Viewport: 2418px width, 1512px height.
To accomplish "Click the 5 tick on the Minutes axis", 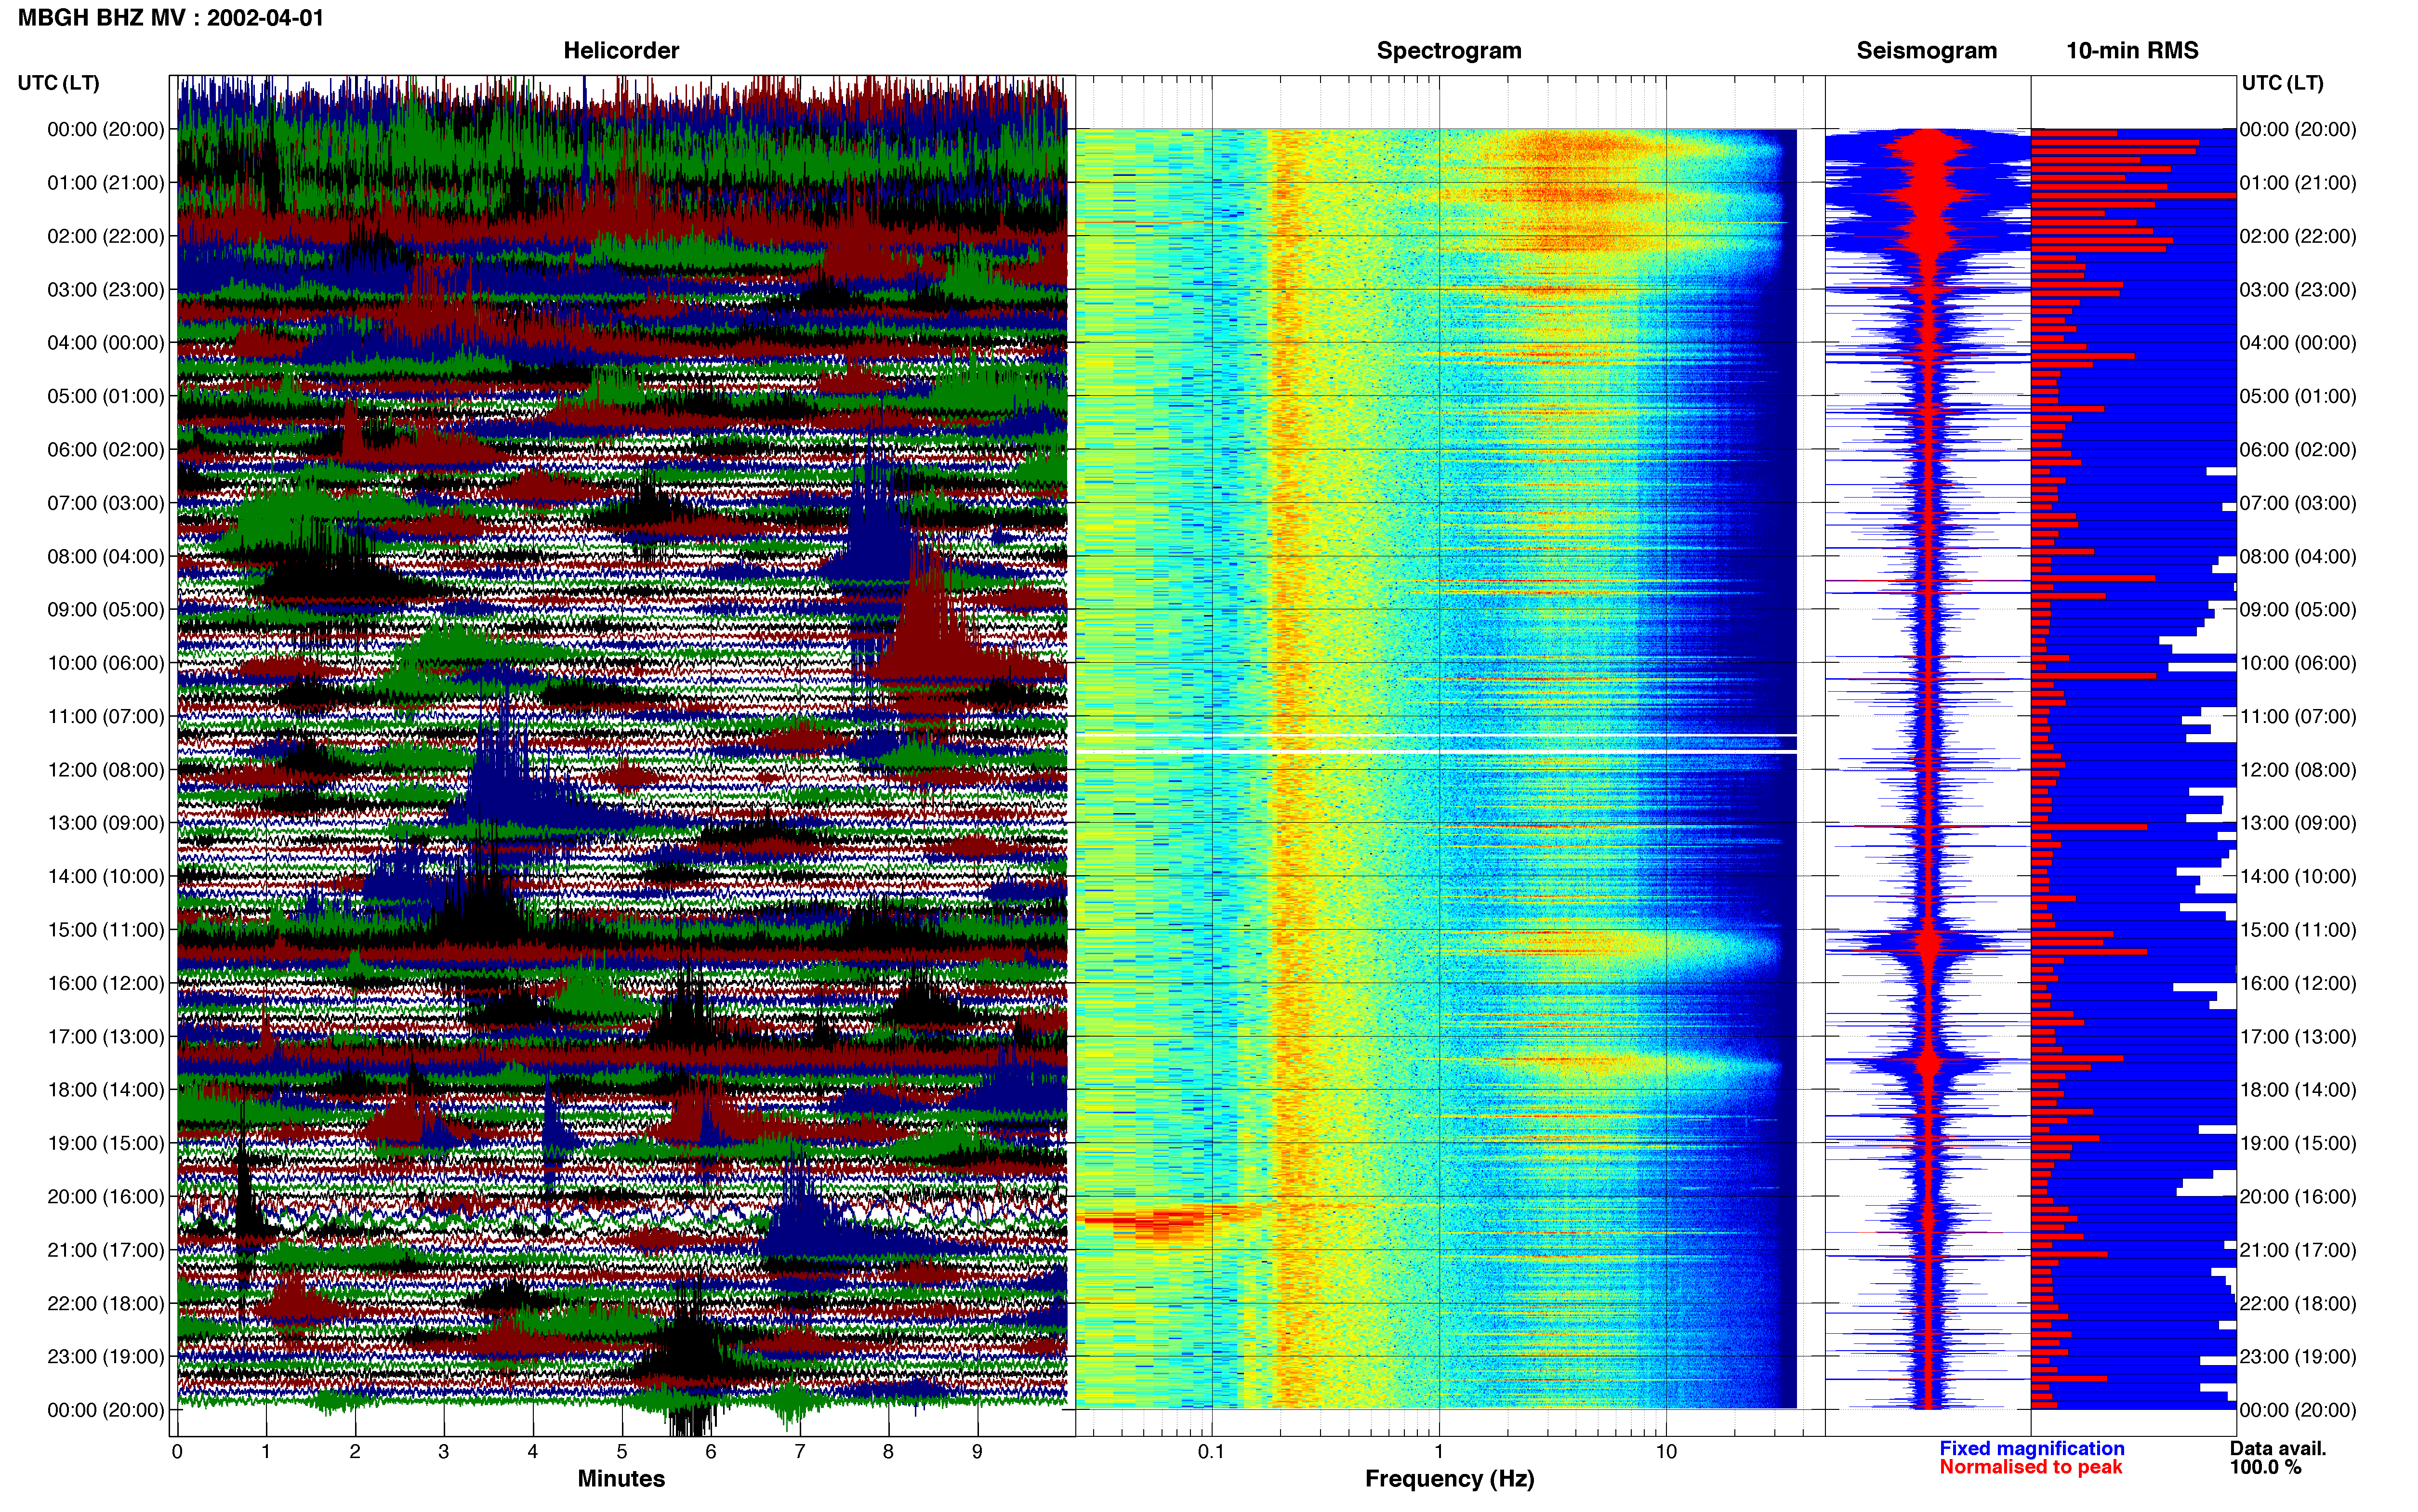I will pyautogui.click(x=622, y=1451).
